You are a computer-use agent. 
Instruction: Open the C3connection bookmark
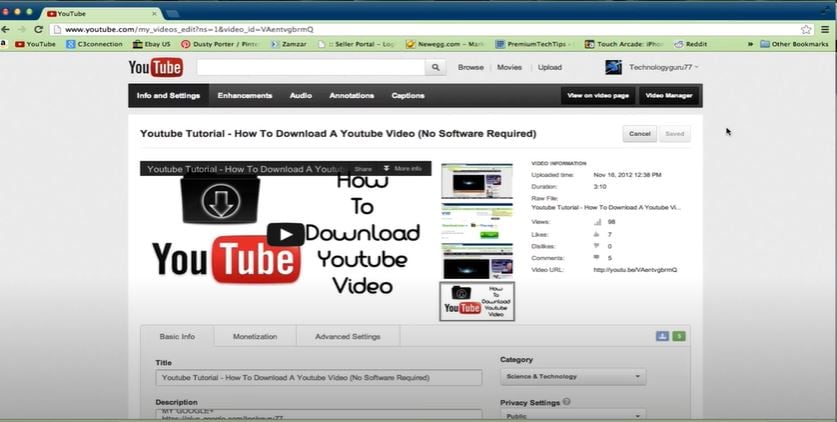tap(94, 44)
